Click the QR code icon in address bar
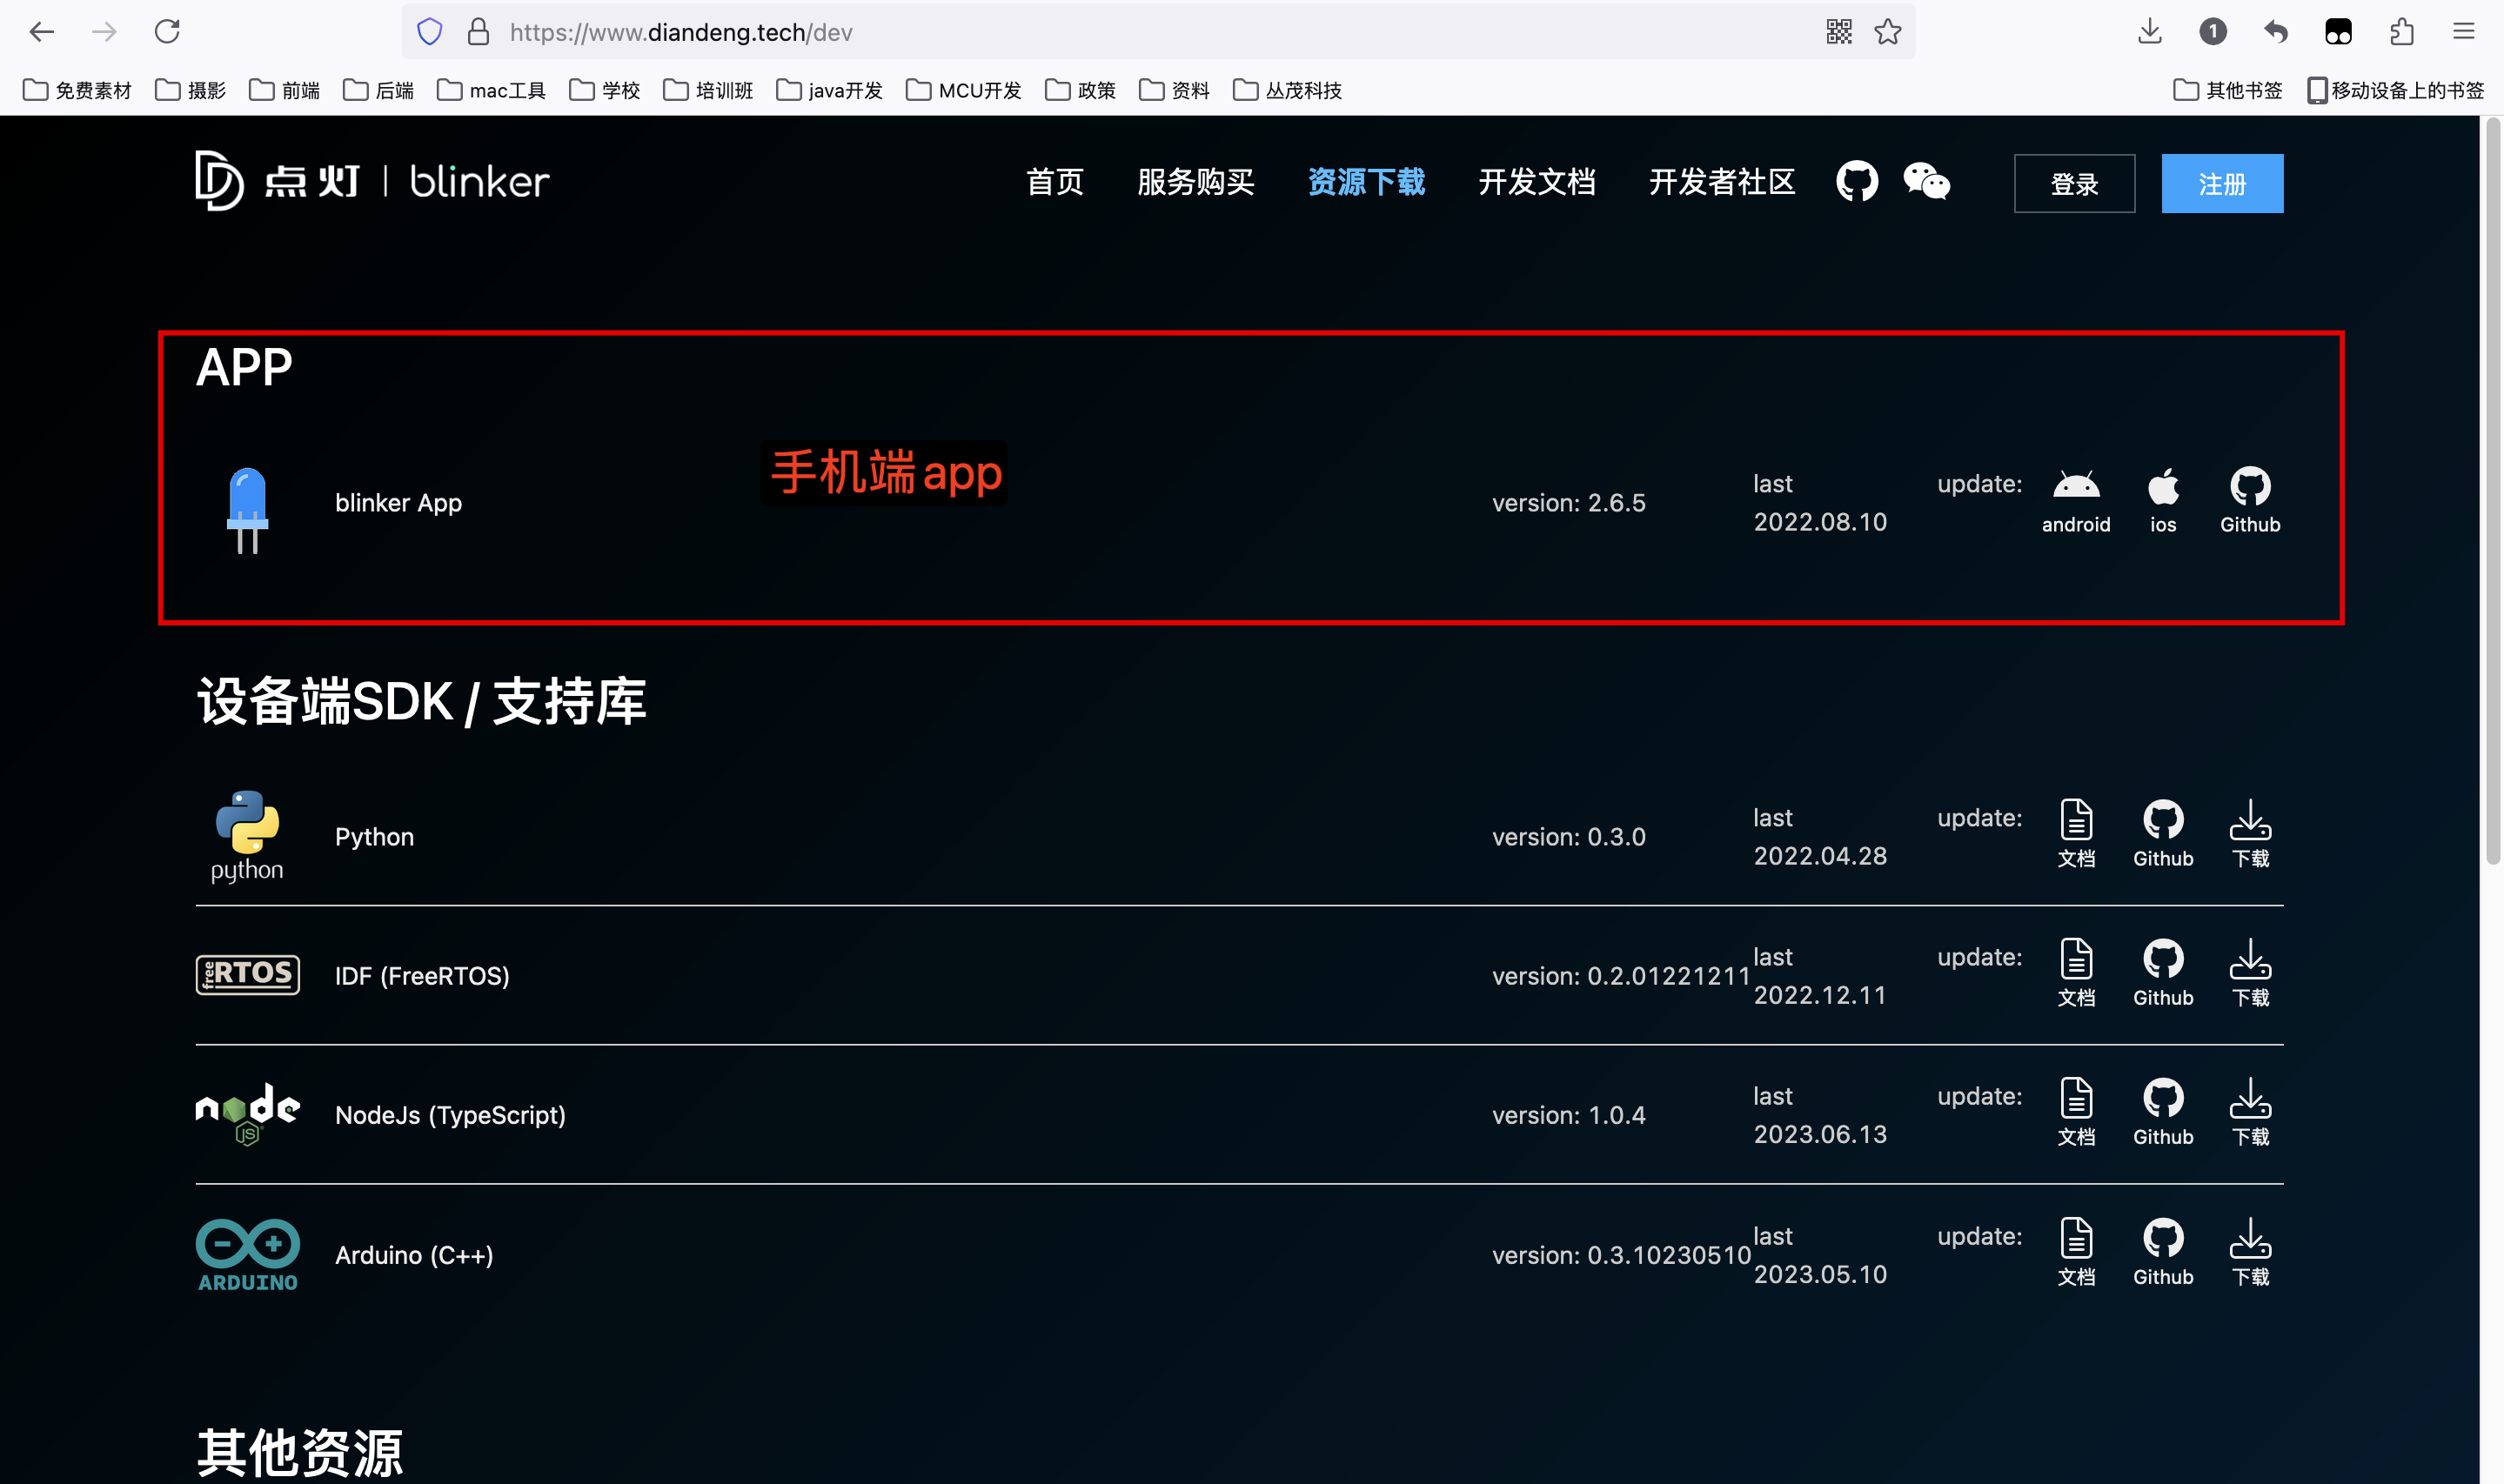Image resolution: width=2504 pixels, height=1484 pixels. click(1838, 31)
